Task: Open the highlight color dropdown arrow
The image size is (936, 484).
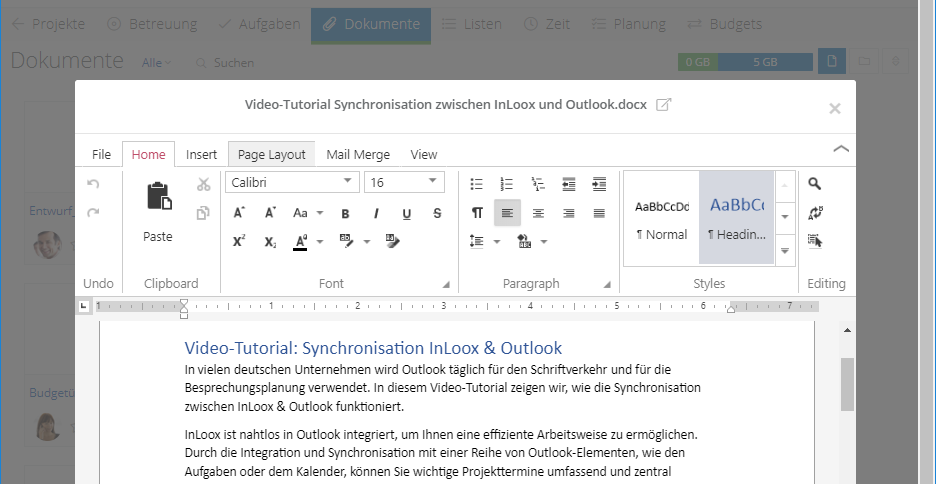Action: tap(367, 242)
